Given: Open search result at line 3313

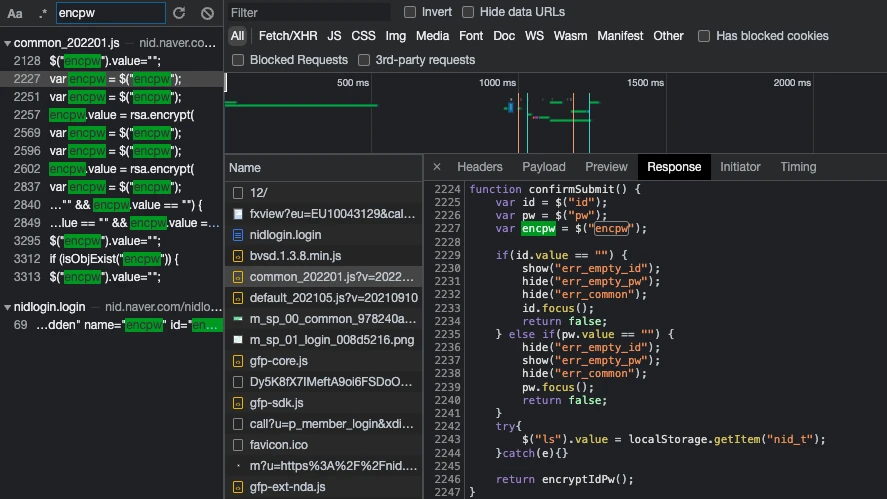Looking at the screenshot, I should pos(112,277).
